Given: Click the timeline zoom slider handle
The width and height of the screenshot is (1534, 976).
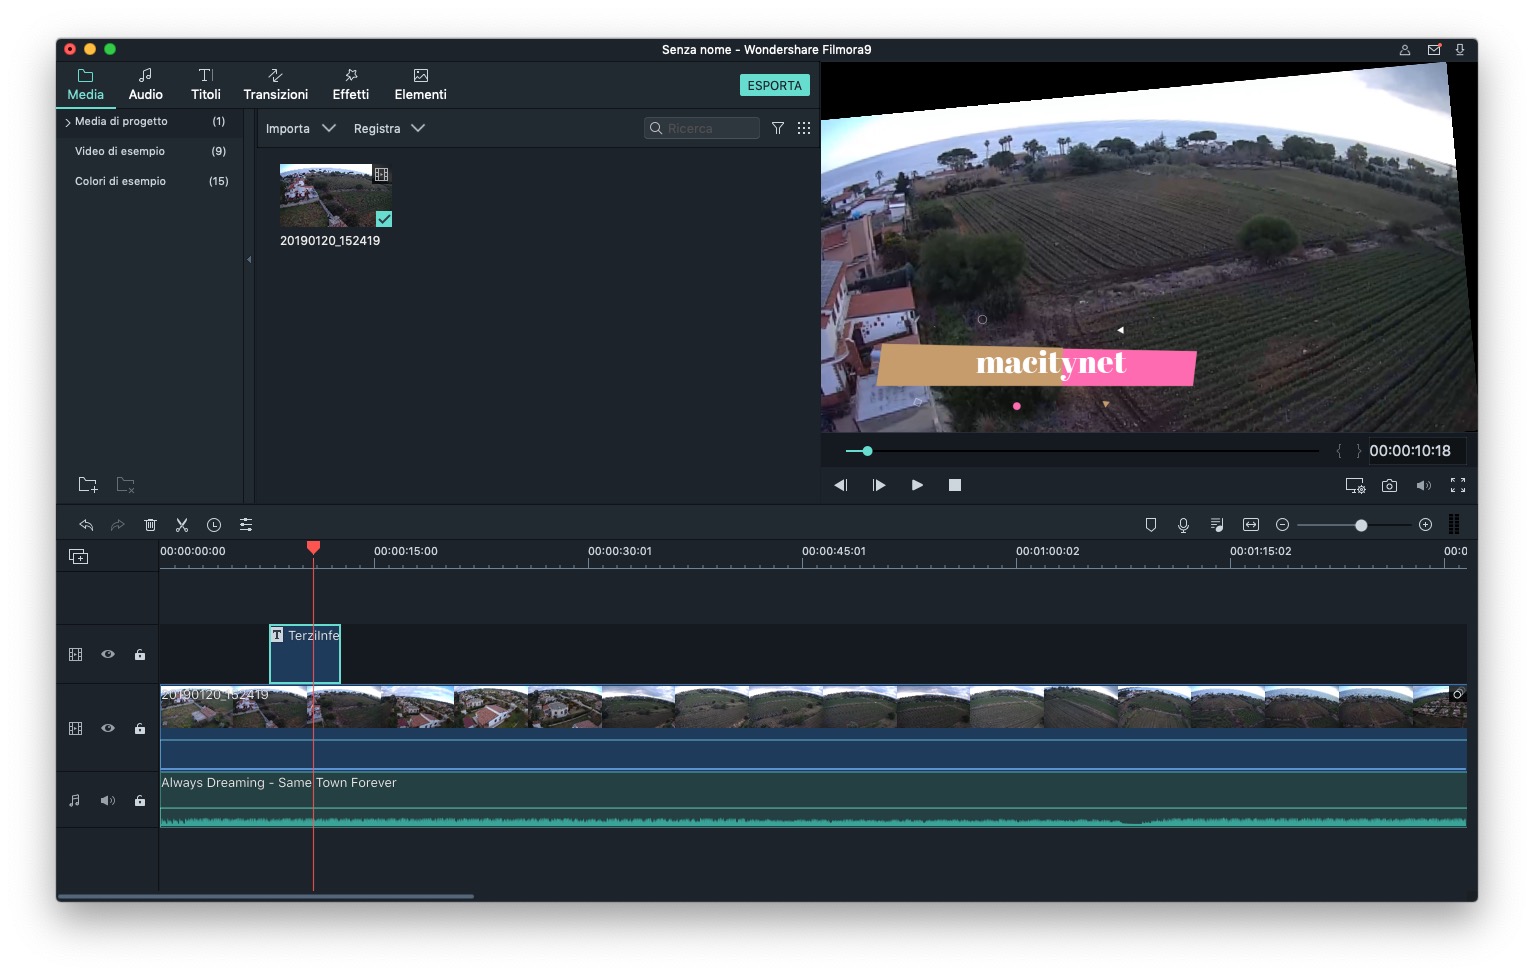Looking at the screenshot, I should (x=1361, y=526).
